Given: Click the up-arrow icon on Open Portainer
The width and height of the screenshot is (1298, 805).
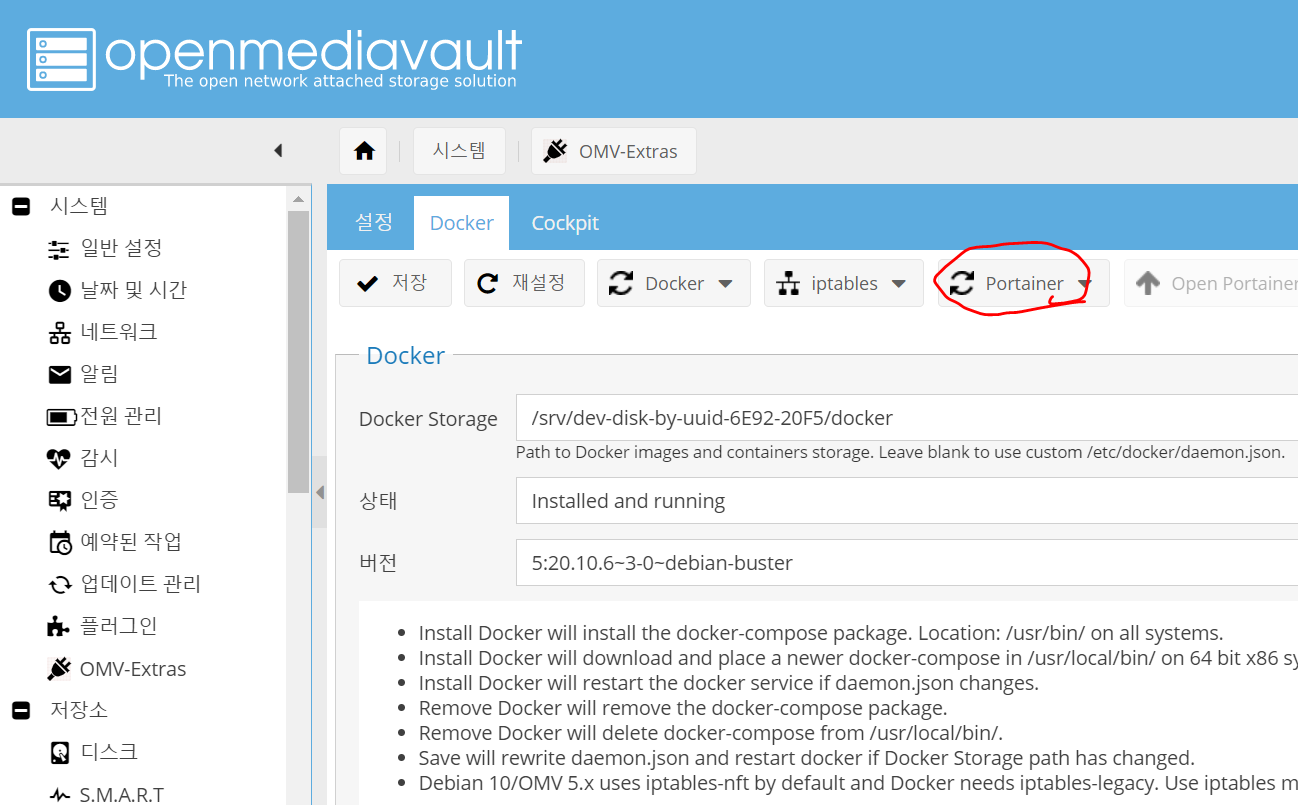Looking at the screenshot, I should point(1148,284).
